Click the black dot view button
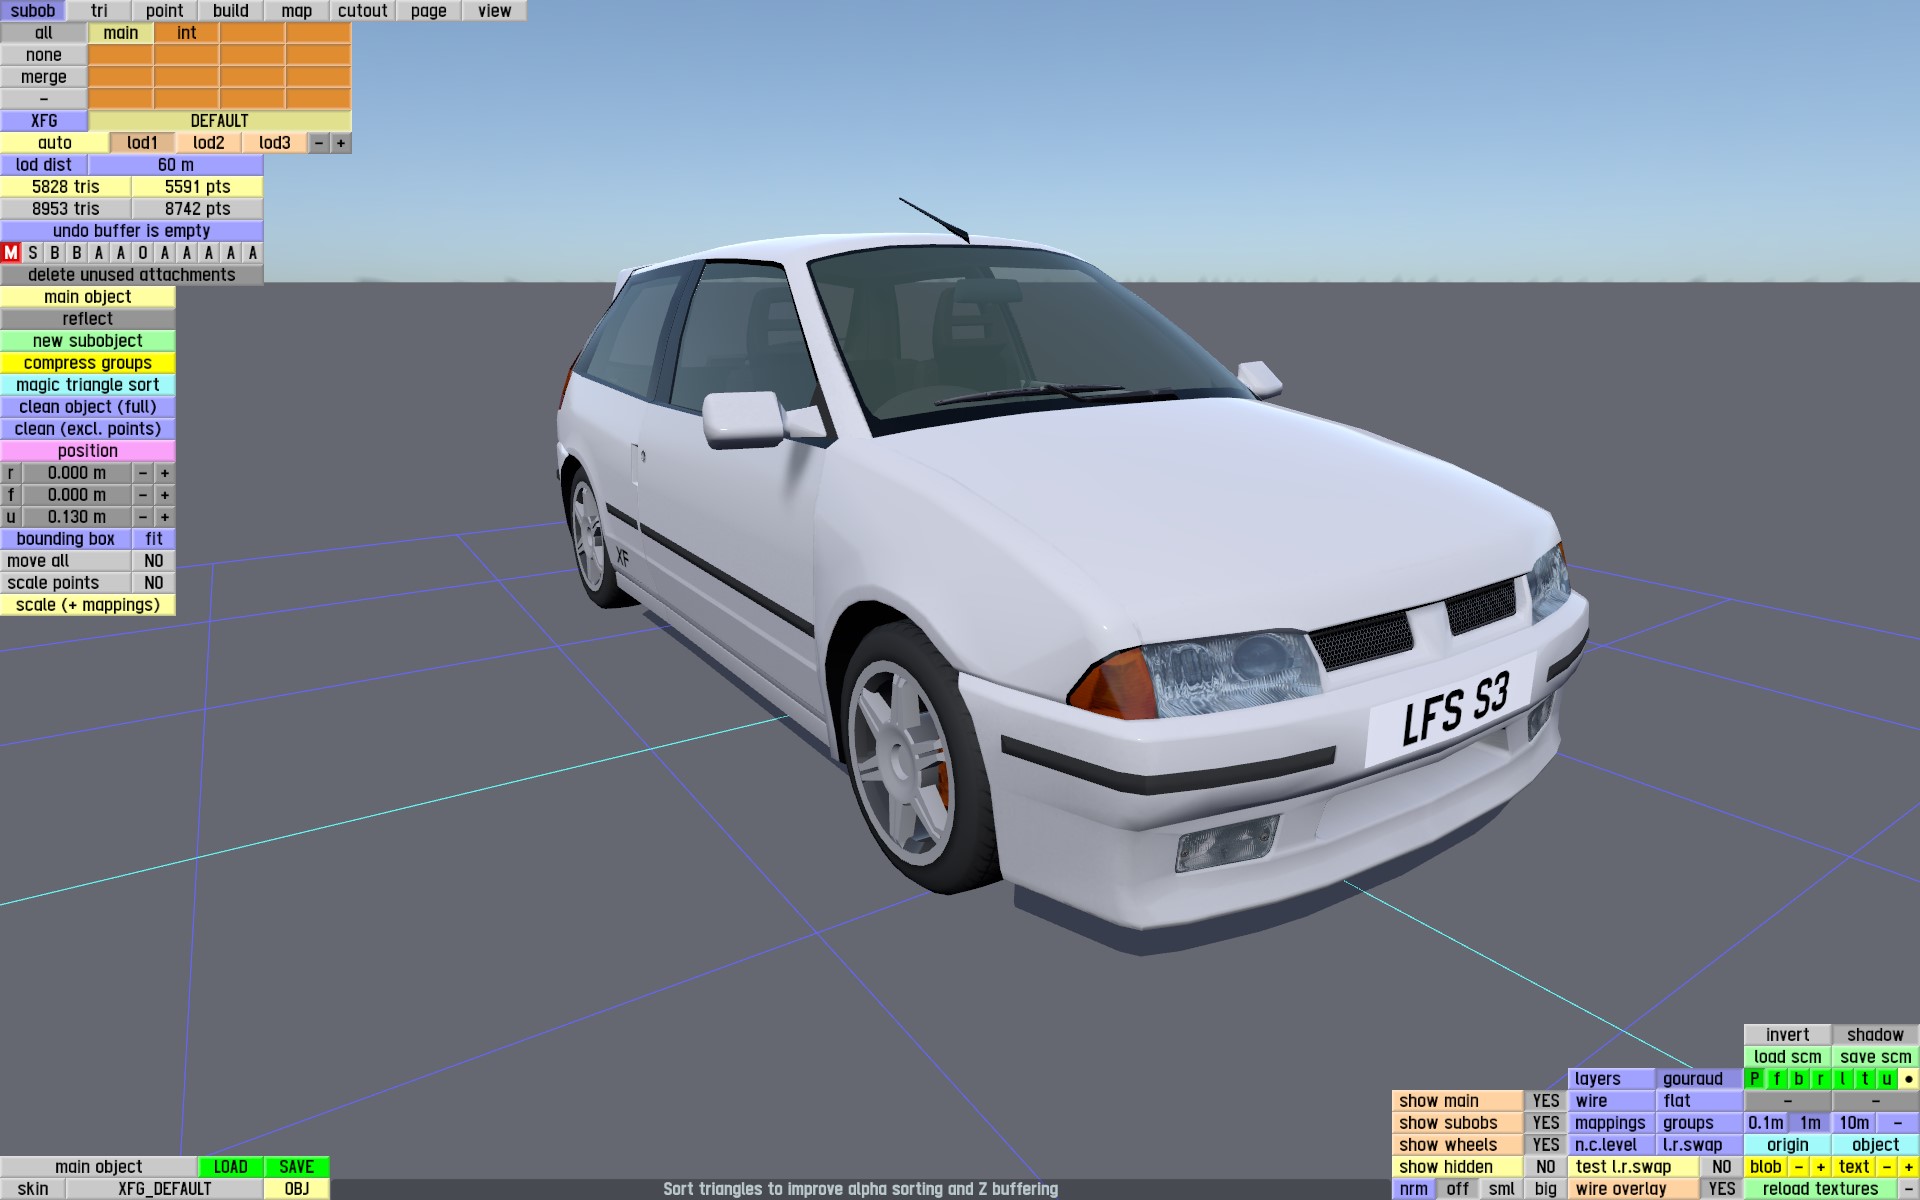The image size is (1920, 1200). pyautogui.click(x=1908, y=1079)
